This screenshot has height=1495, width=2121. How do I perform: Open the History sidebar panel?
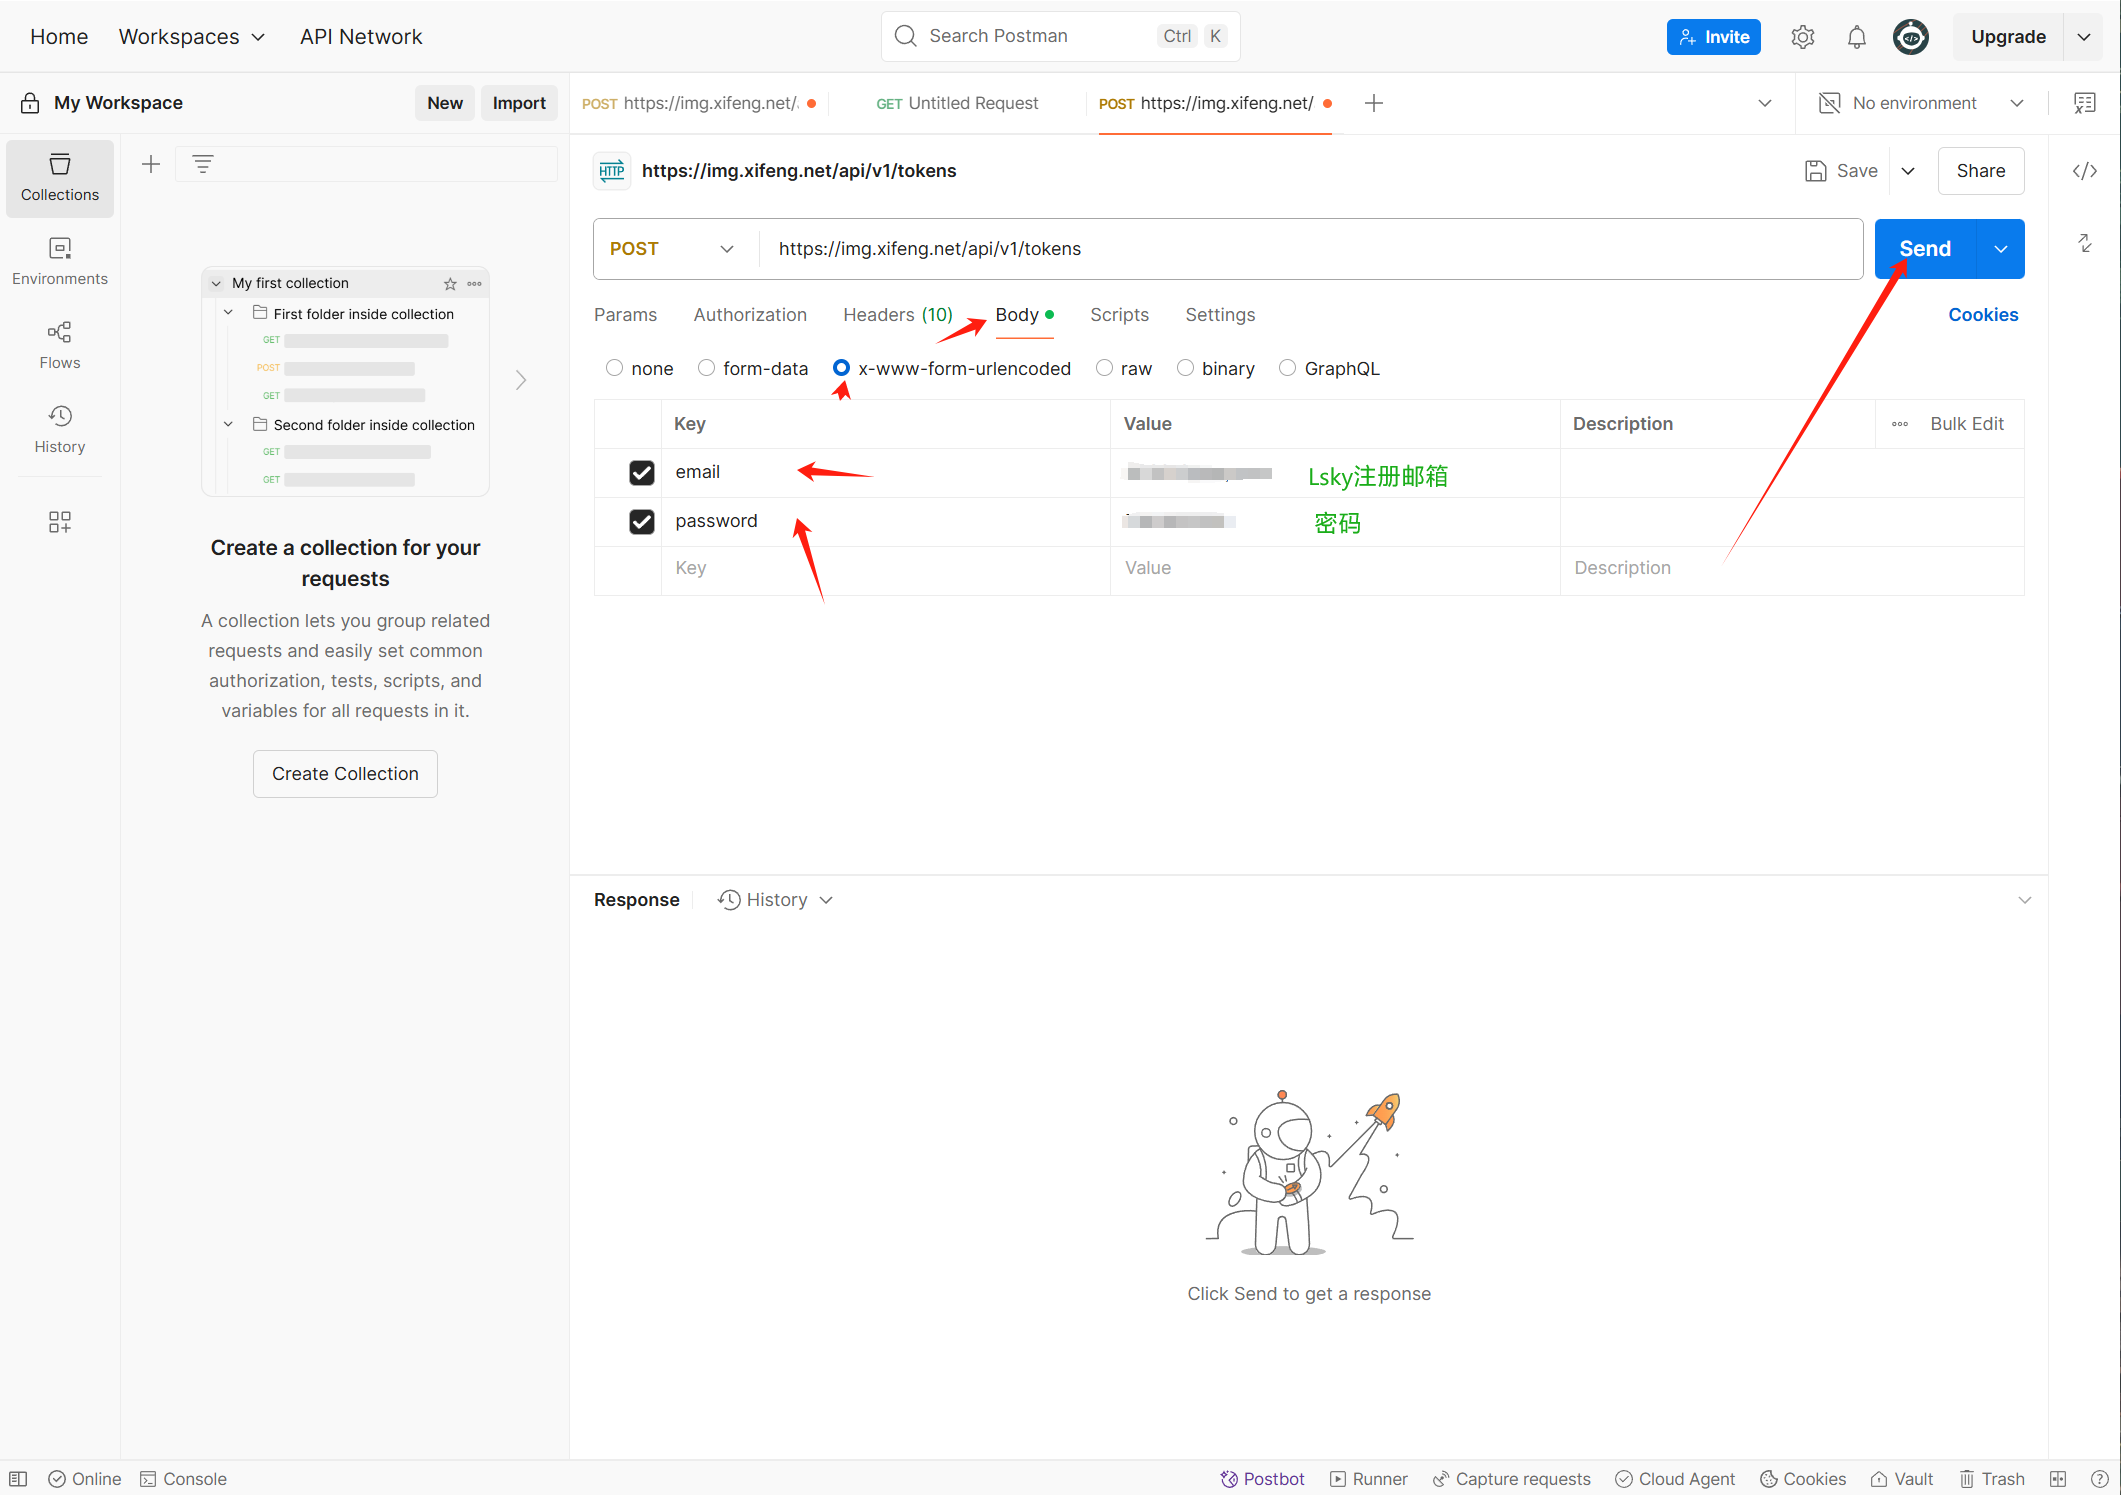click(x=60, y=430)
